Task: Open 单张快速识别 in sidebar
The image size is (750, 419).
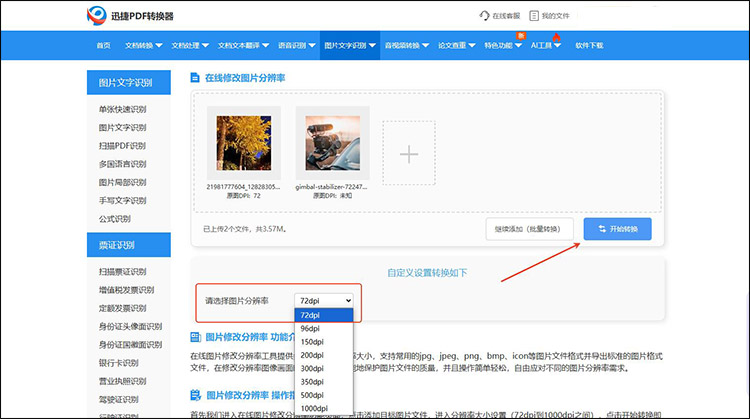Action: click(122, 109)
